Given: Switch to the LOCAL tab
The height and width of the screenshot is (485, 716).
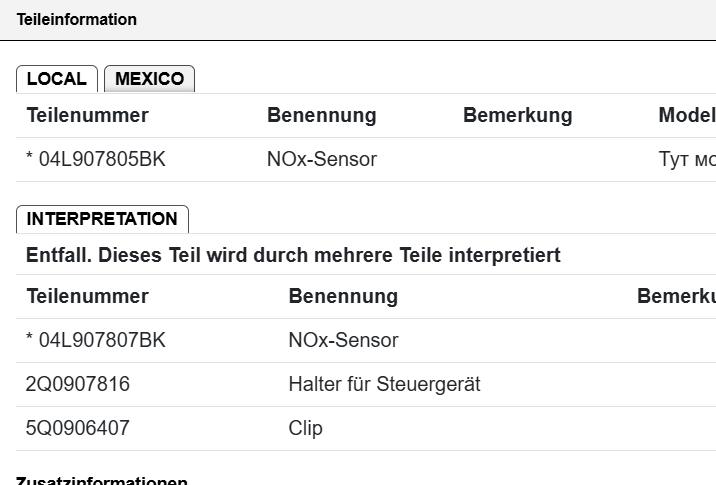Looking at the screenshot, I should [x=57, y=79].
